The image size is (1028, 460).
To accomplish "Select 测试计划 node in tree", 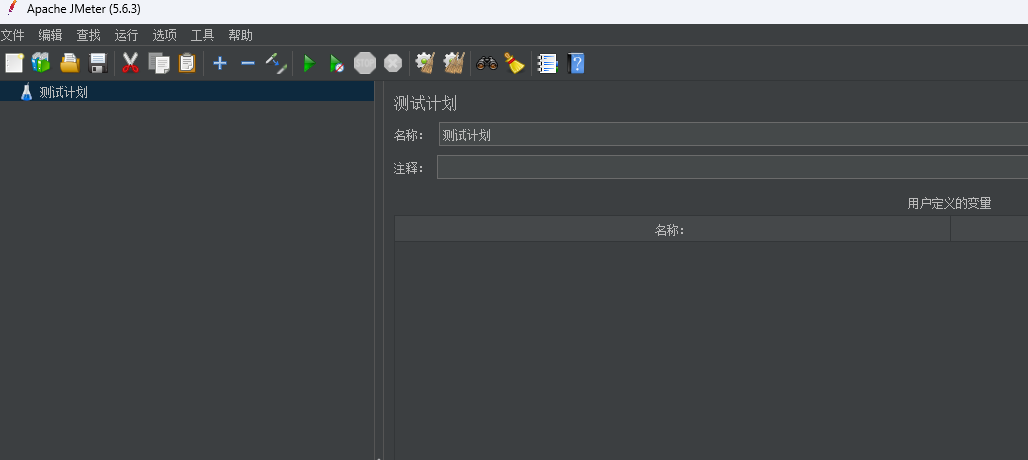I will click(x=64, y=92).
